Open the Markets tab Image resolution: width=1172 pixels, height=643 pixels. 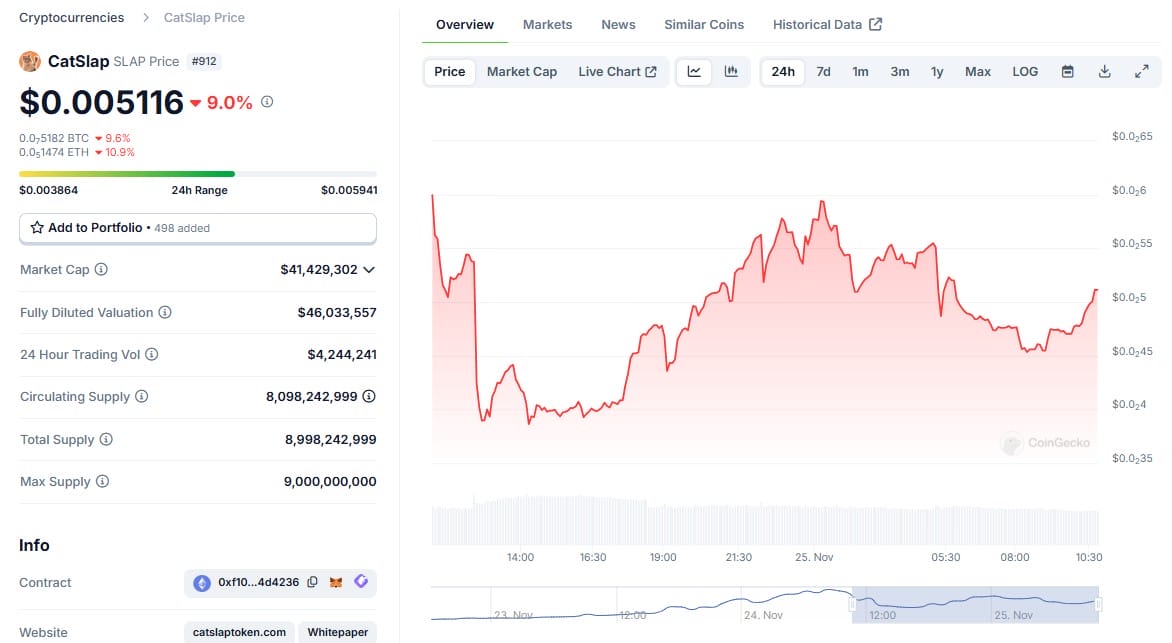547,24
